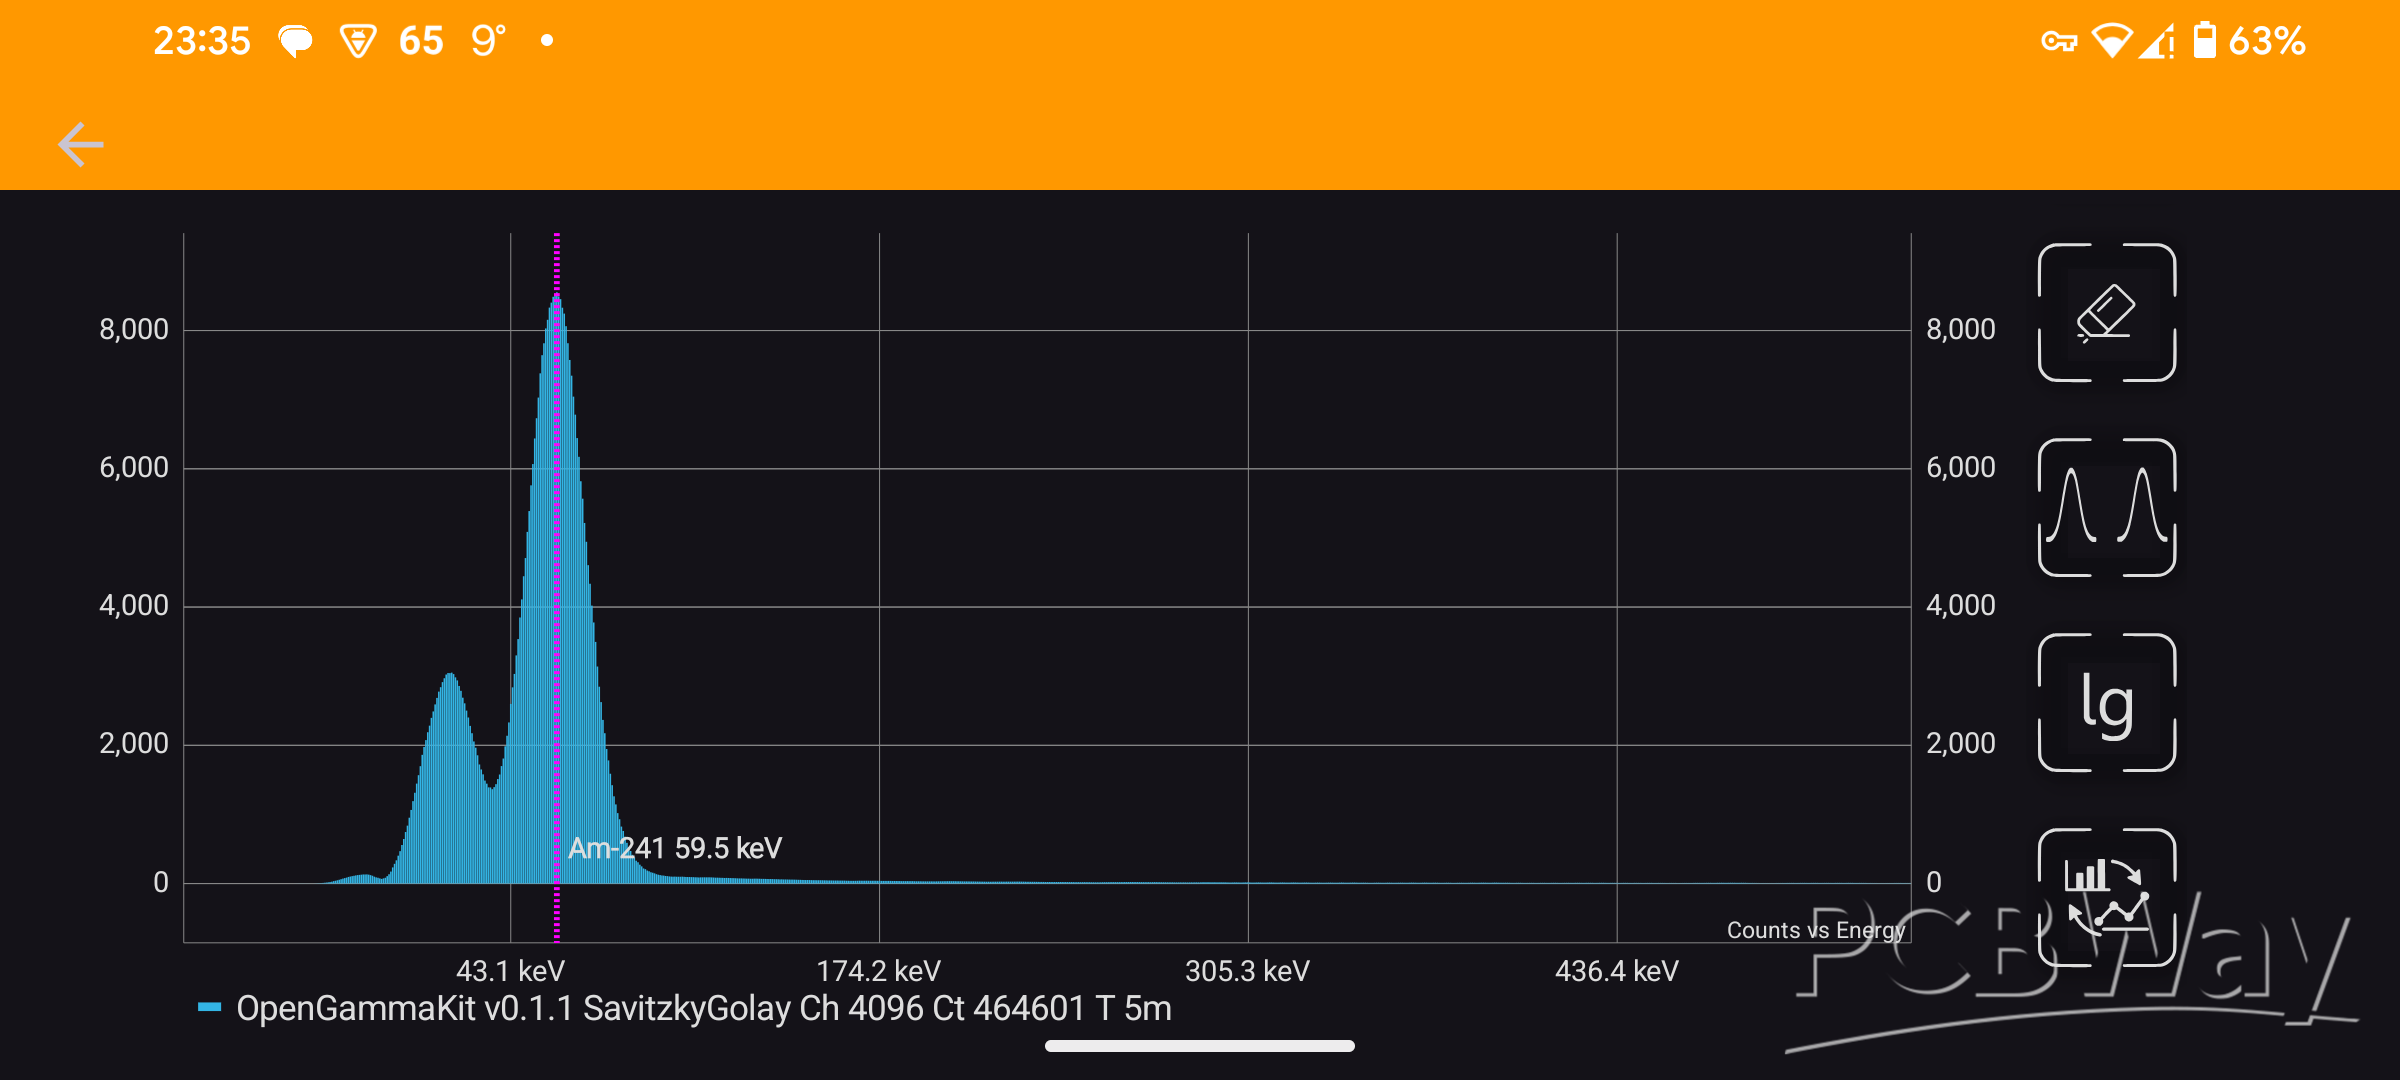Click the Counts vs Energy description label
2400x1080 pixels.
coord(1815,930)
